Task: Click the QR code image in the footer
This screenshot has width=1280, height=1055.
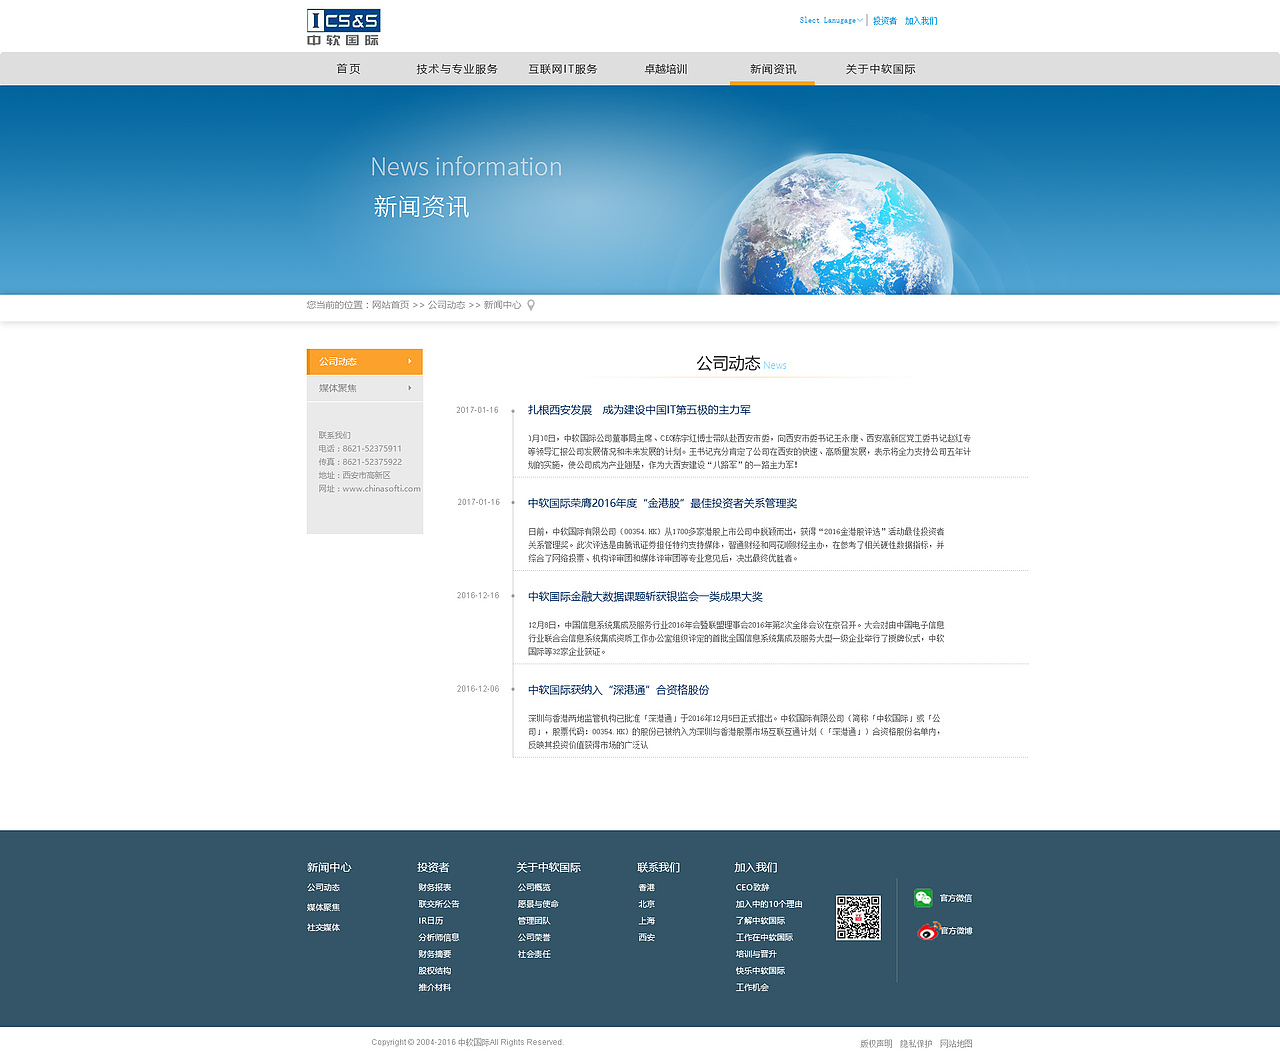Action: (857, 917)
